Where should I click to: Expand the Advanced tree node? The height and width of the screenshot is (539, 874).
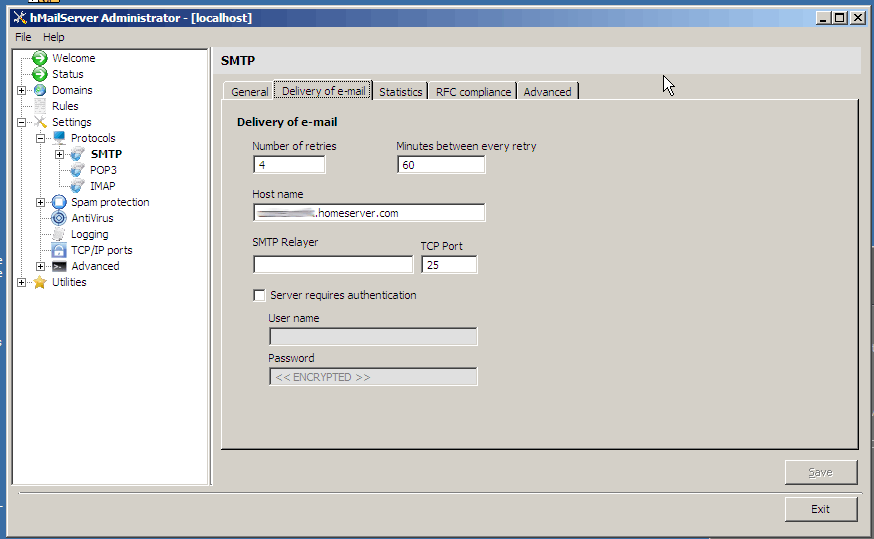(x=40, y=266)
